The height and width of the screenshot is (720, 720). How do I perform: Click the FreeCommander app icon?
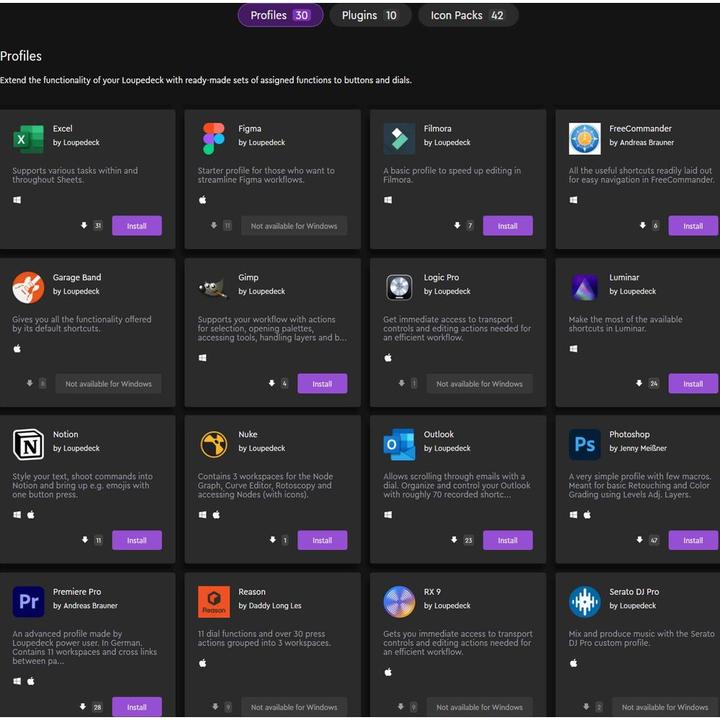pos(584,139)
